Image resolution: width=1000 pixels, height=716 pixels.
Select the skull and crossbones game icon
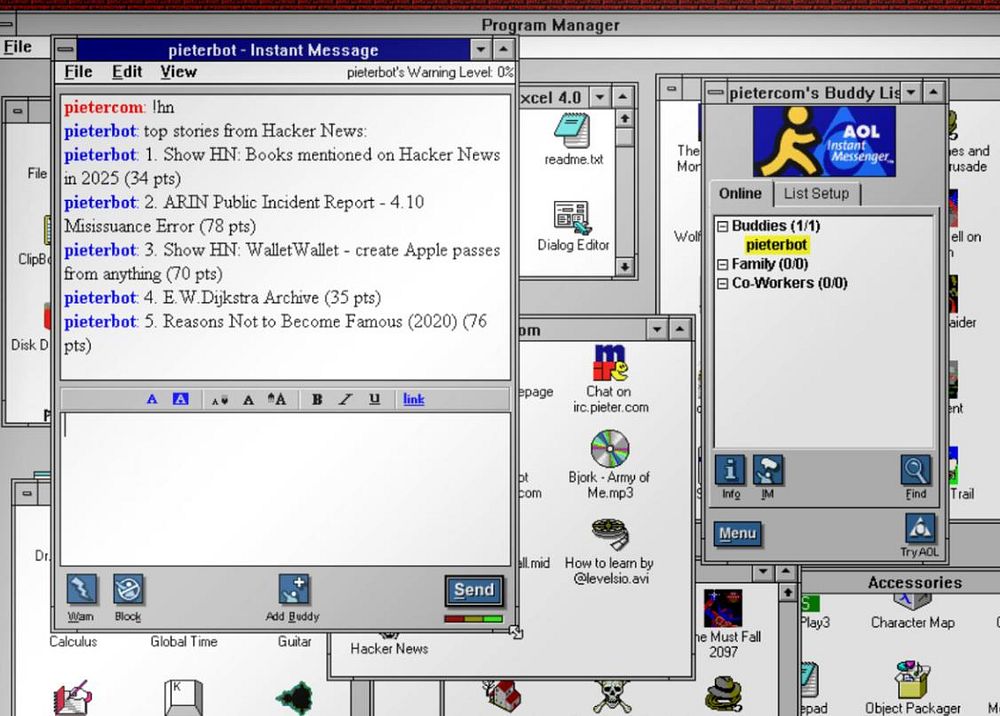coord(612,696)
